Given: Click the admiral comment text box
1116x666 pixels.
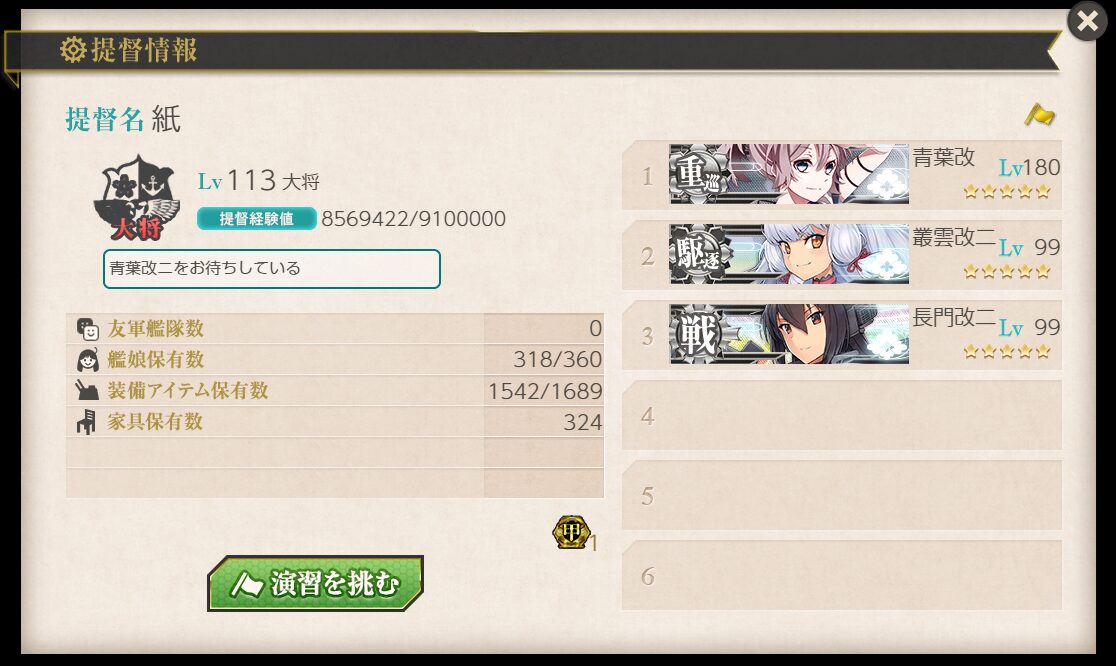Looking at the screenshot, I should point(272,269).
